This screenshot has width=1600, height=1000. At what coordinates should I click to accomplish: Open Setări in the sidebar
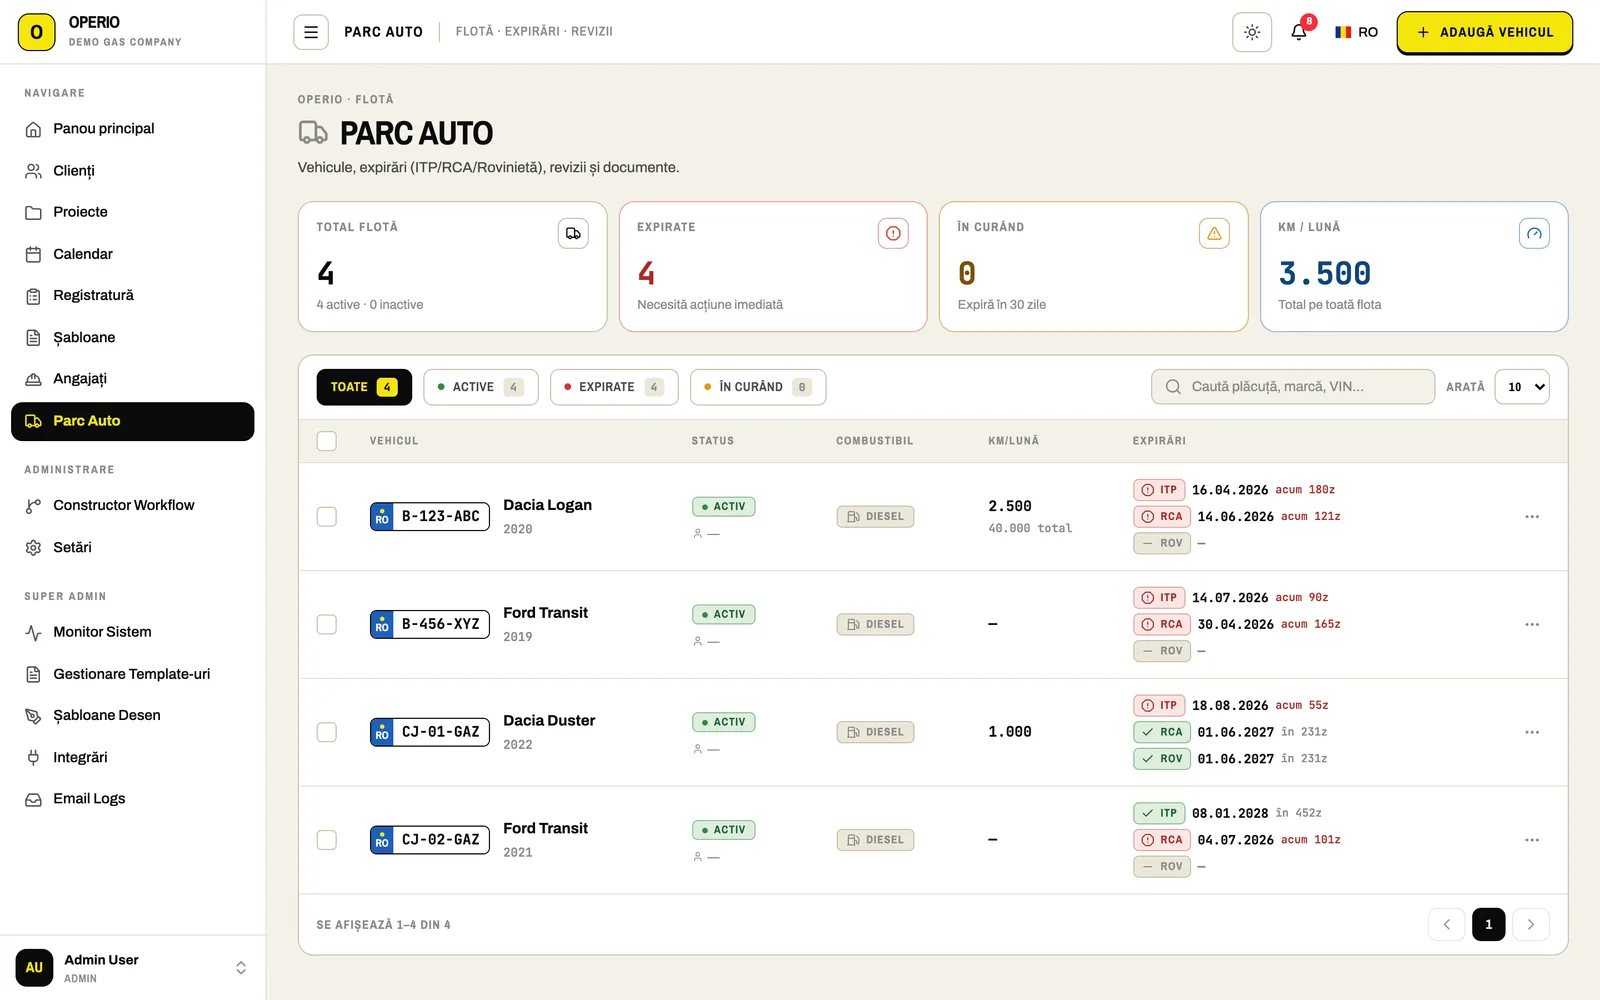point(133,548)
